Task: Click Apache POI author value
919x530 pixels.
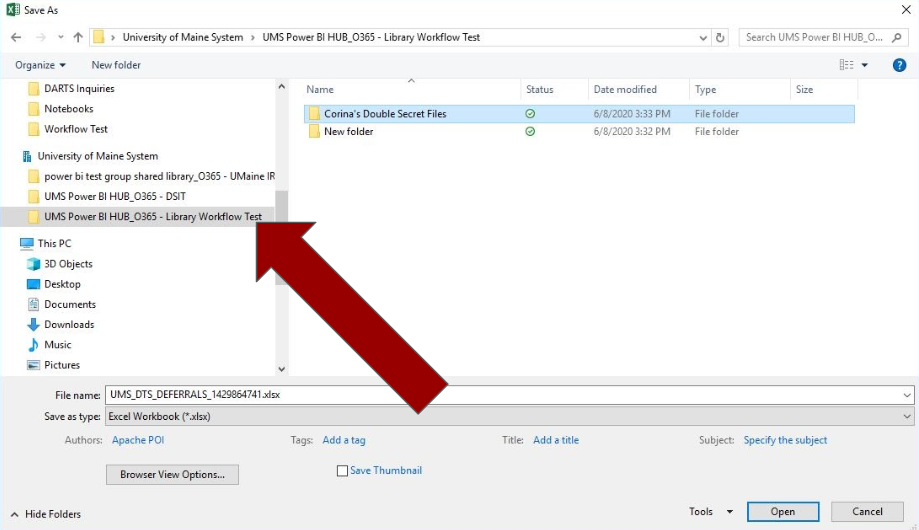Action: pos(138,440)
